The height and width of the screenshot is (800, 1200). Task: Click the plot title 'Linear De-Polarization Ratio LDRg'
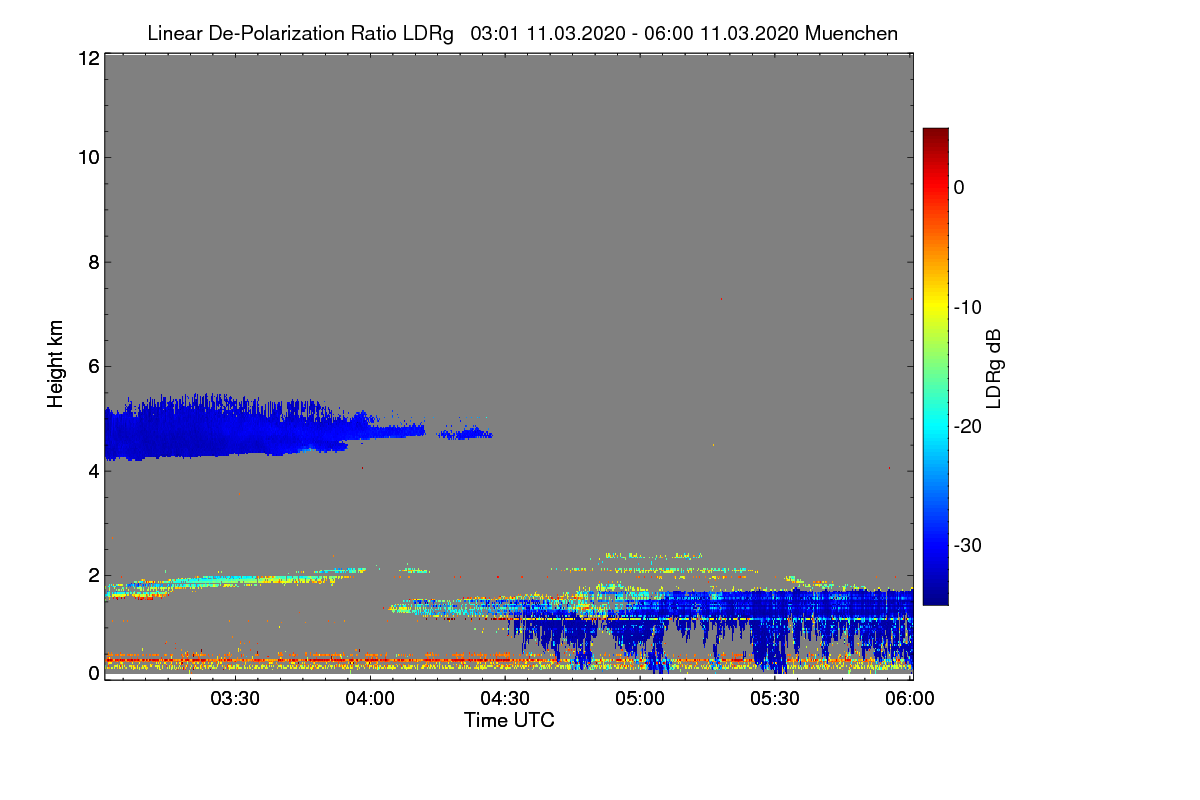(300, 34)
